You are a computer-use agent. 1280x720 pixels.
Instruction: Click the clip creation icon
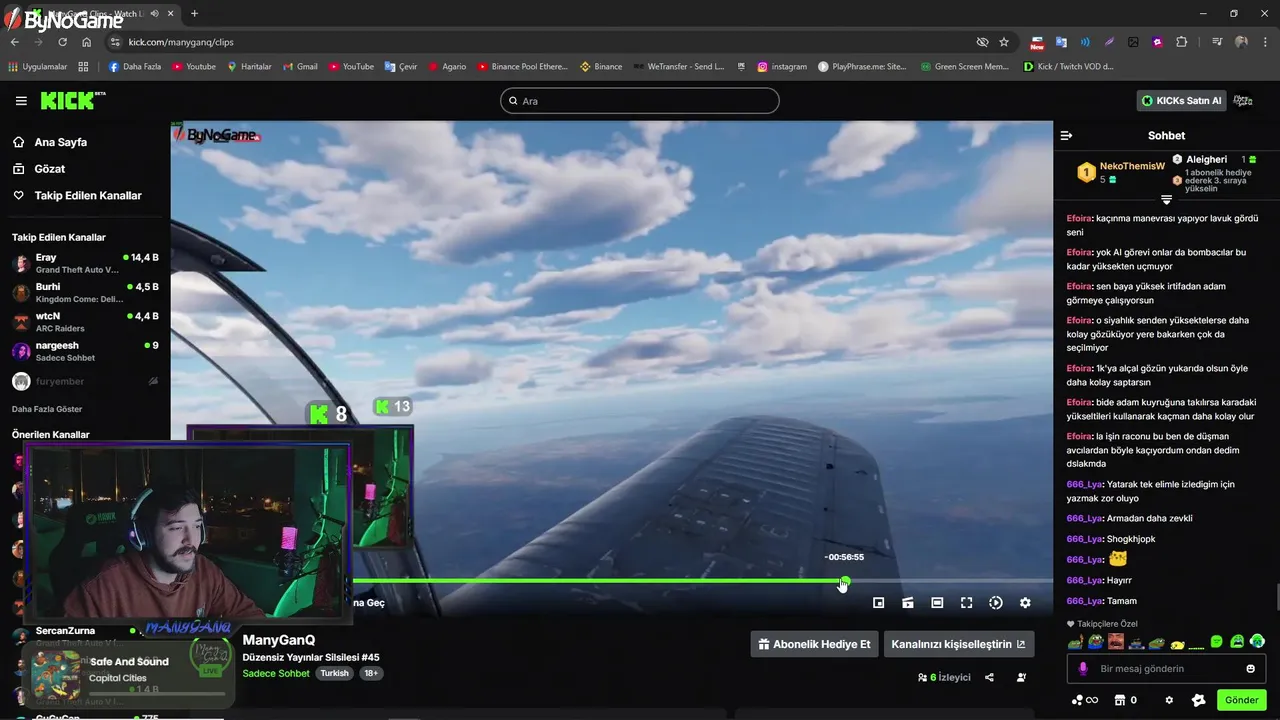coord(908,603)
